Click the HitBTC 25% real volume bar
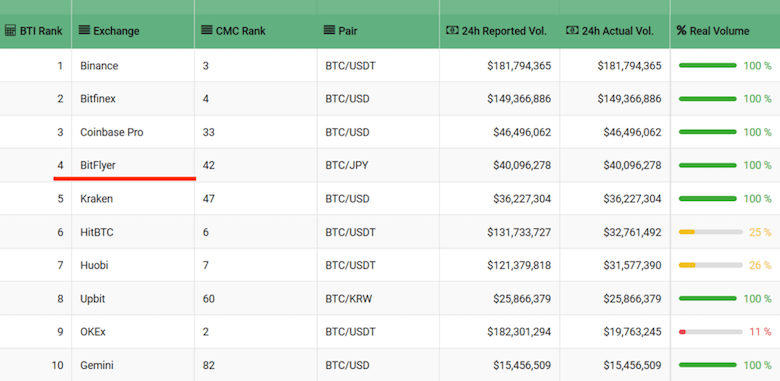 (x=710, y=232)
